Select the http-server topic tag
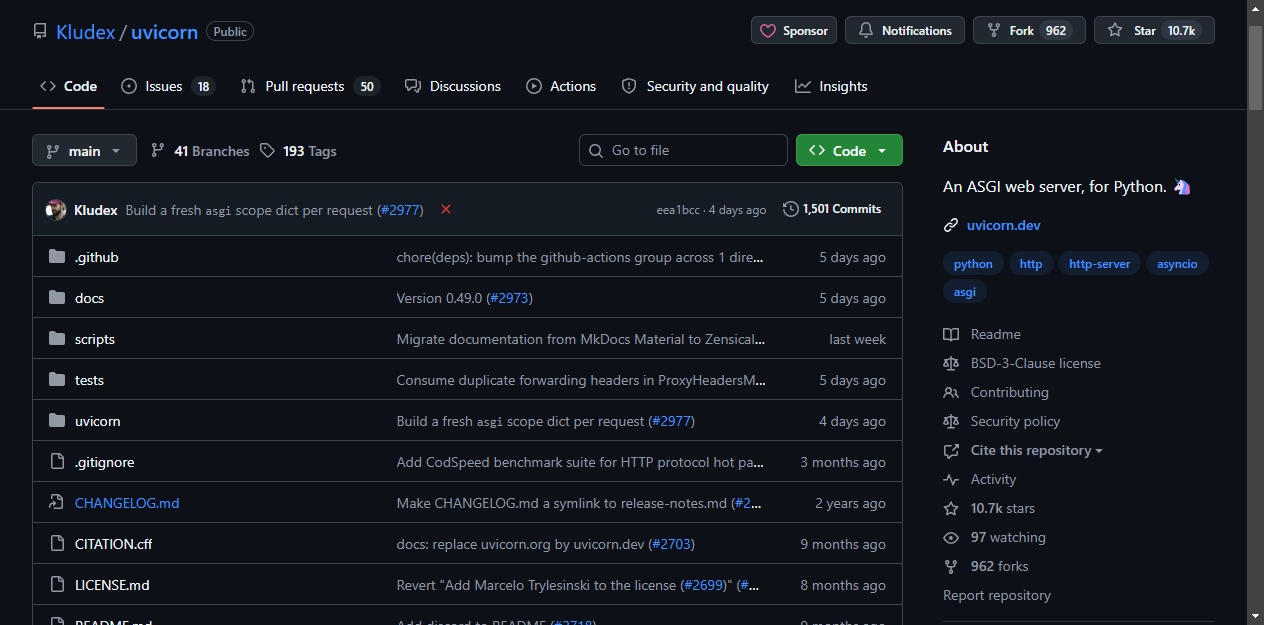This screenshot has width=1264, height=625. tap(1100, 264)
